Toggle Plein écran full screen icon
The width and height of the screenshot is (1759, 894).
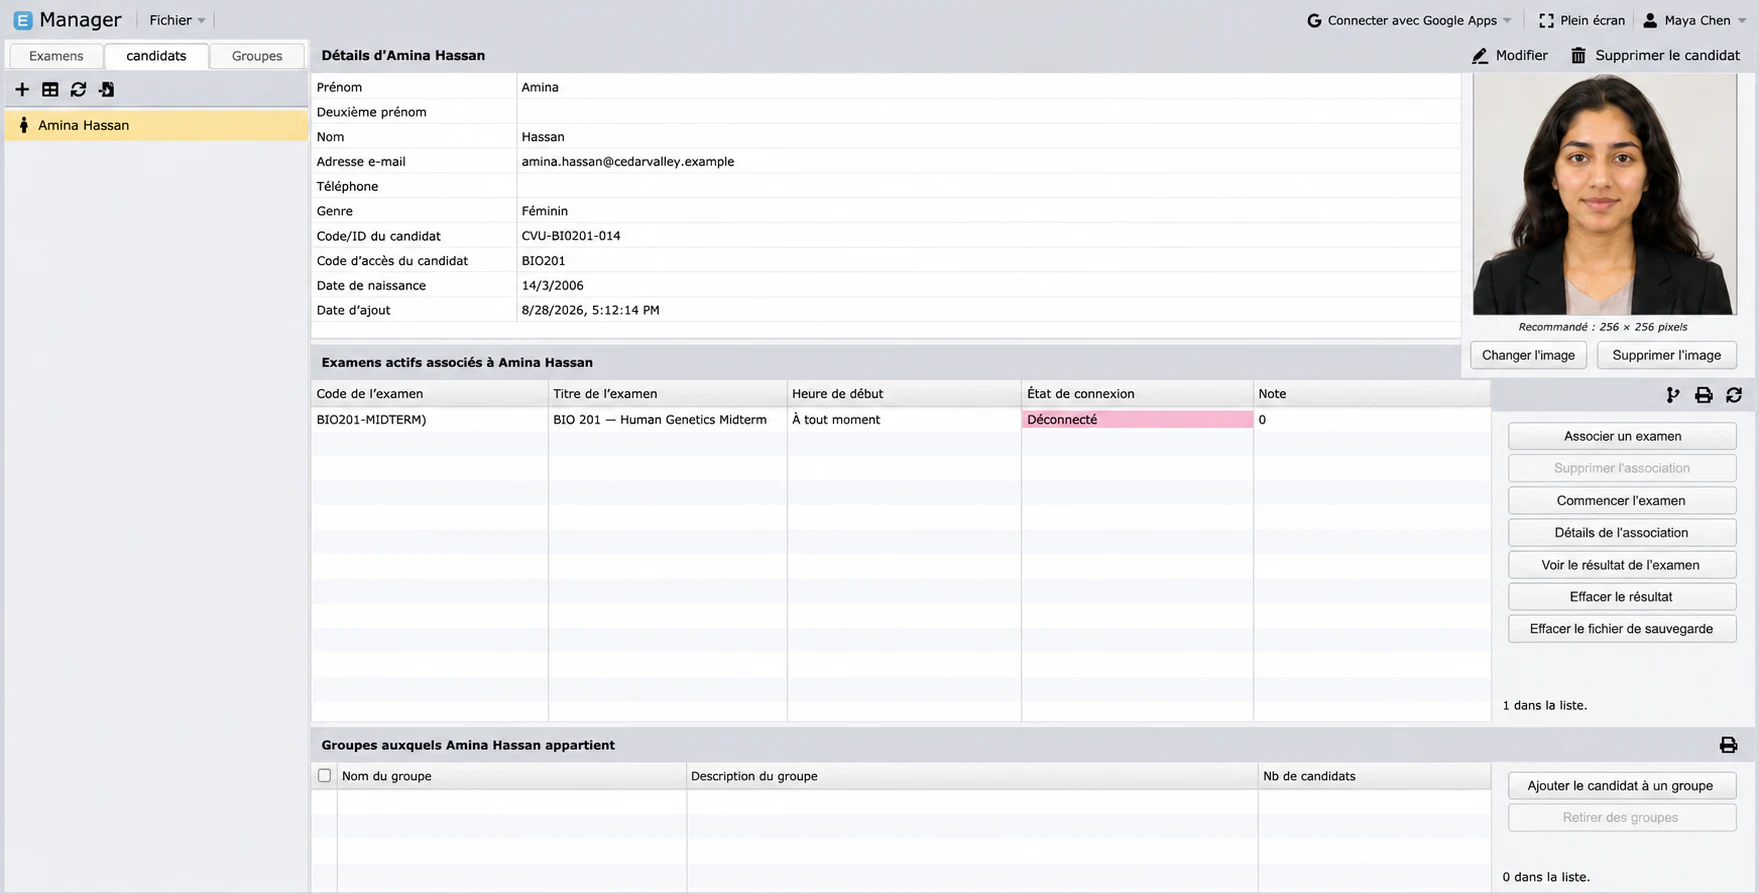(x=1546, y=20)
